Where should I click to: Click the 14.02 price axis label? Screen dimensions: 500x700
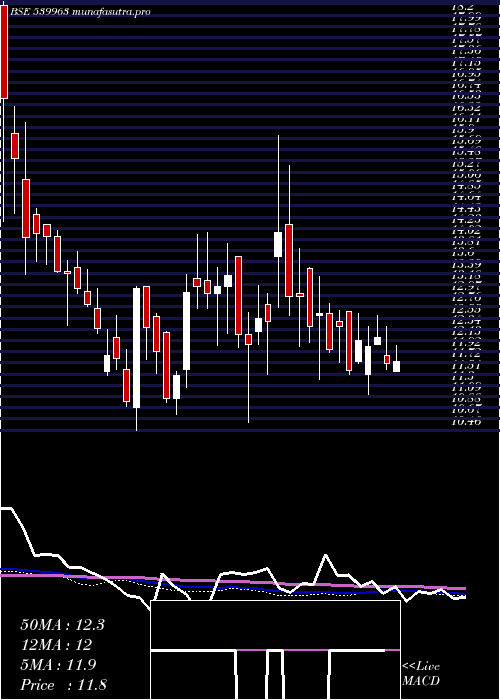point(466,231)
